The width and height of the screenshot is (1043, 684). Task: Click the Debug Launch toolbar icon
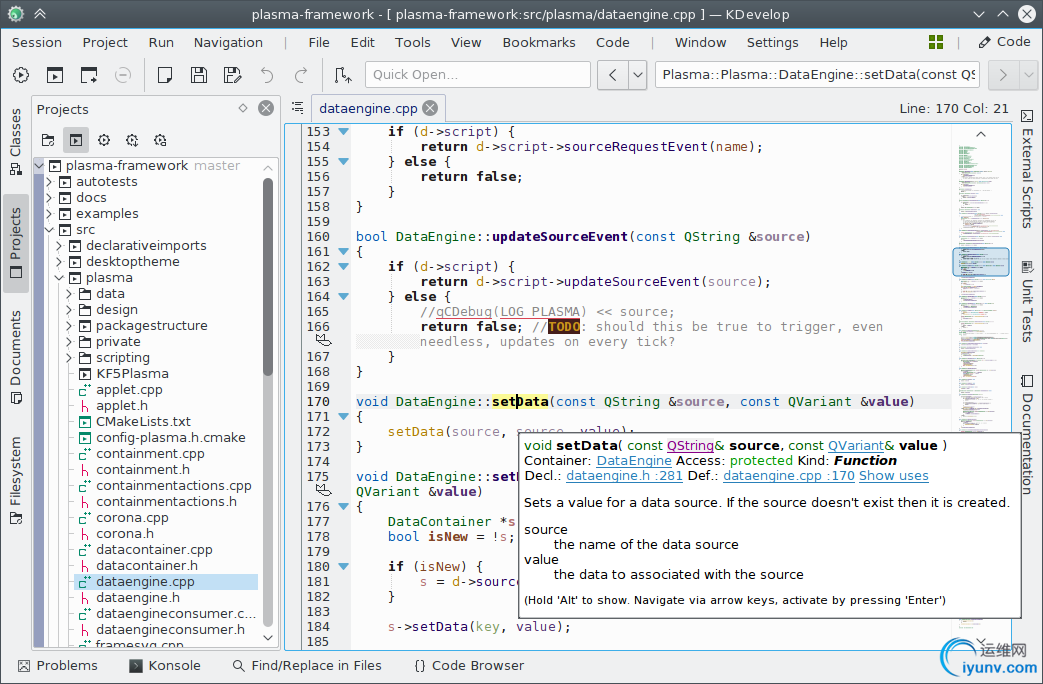tap(89, 75)
